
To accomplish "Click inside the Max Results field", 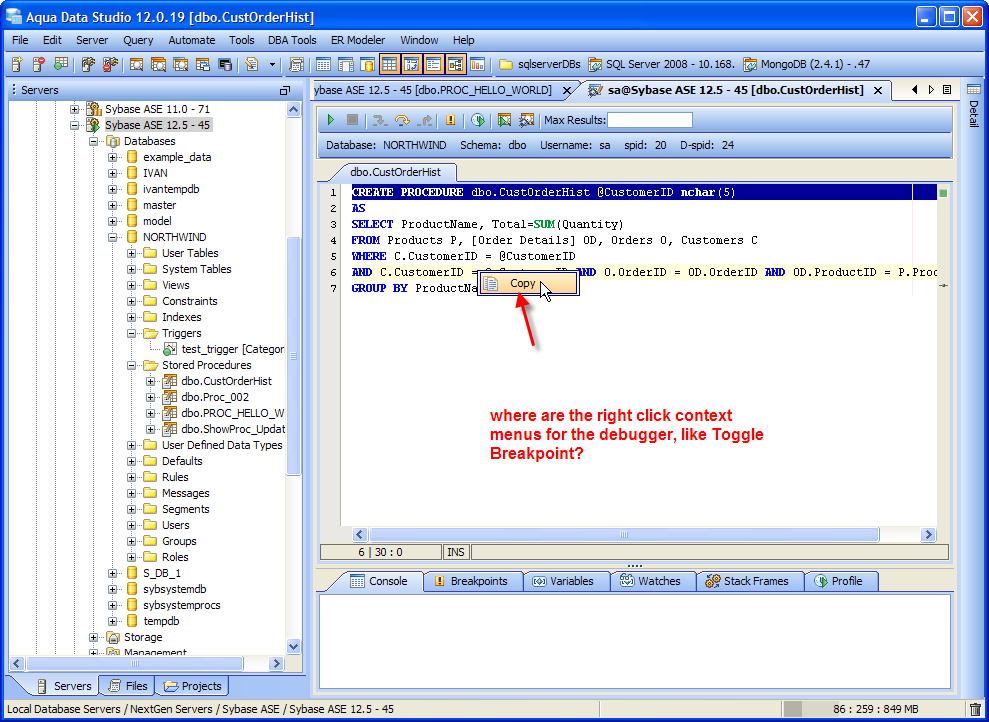I will (650, 120).
